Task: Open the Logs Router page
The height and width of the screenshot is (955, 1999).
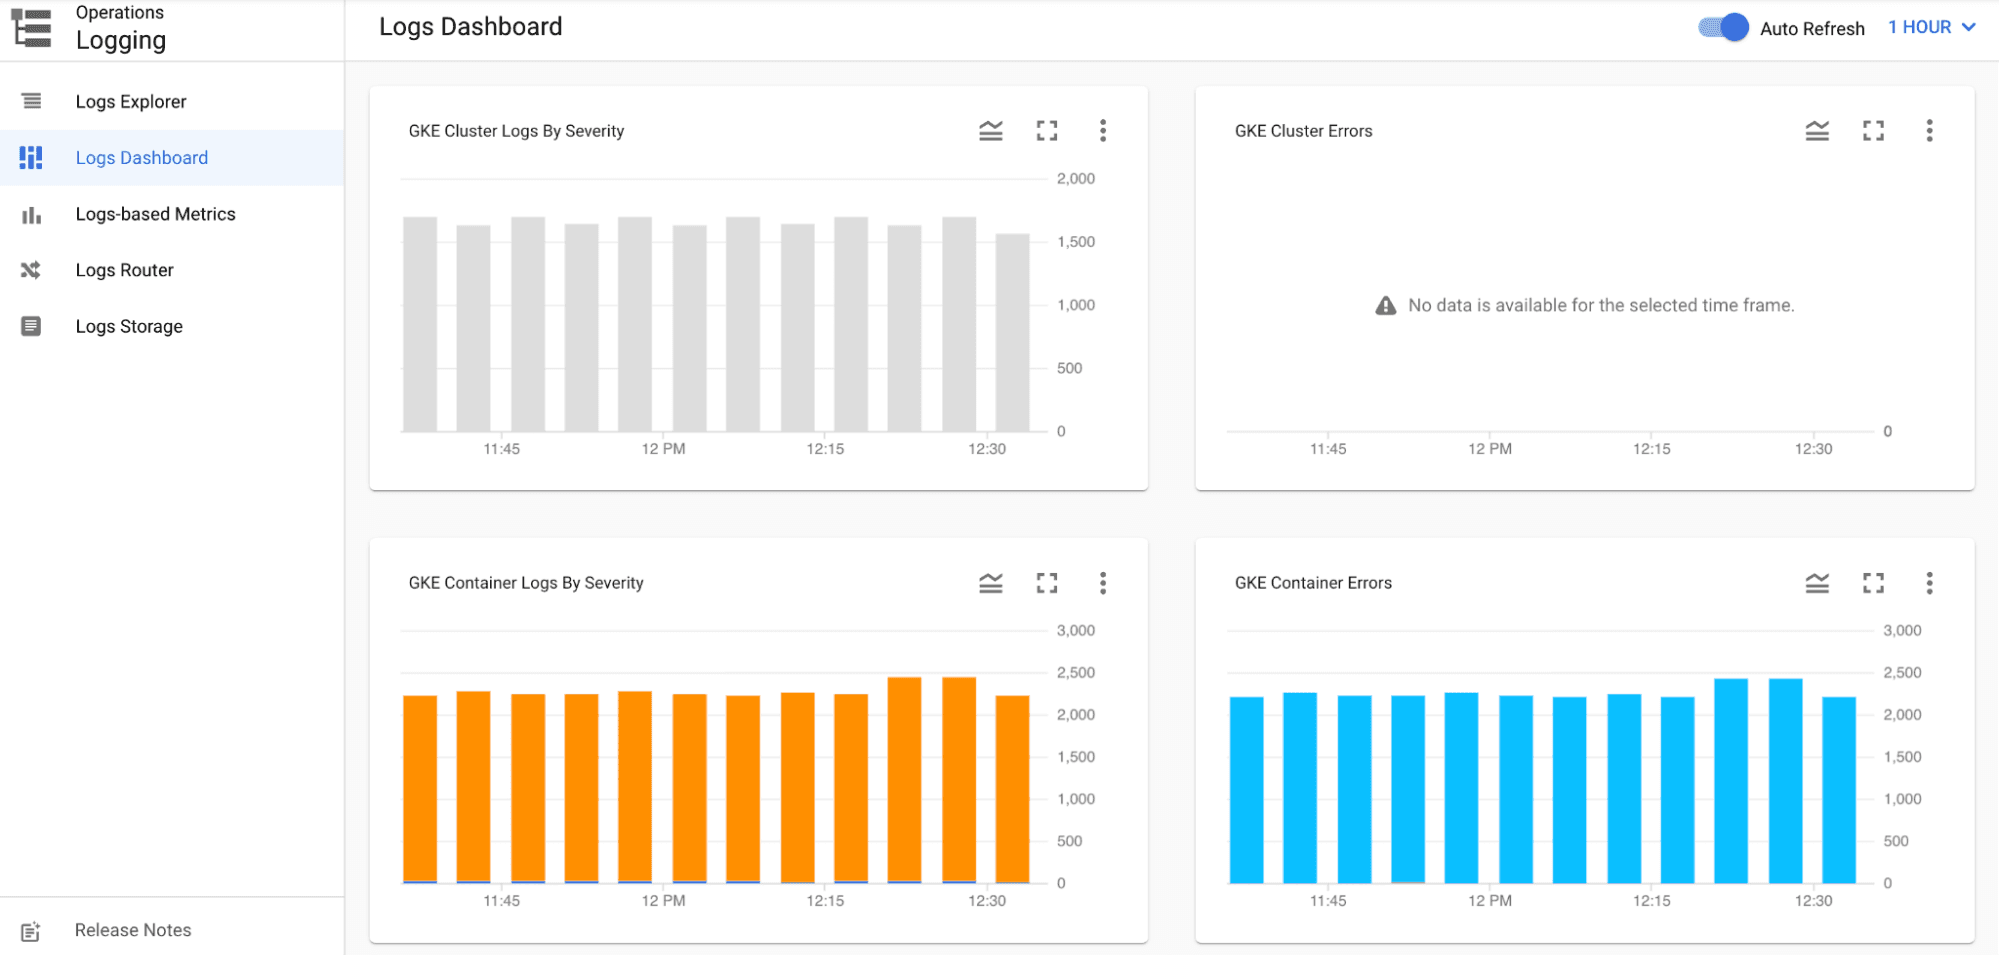Action: tap(123, 269)
